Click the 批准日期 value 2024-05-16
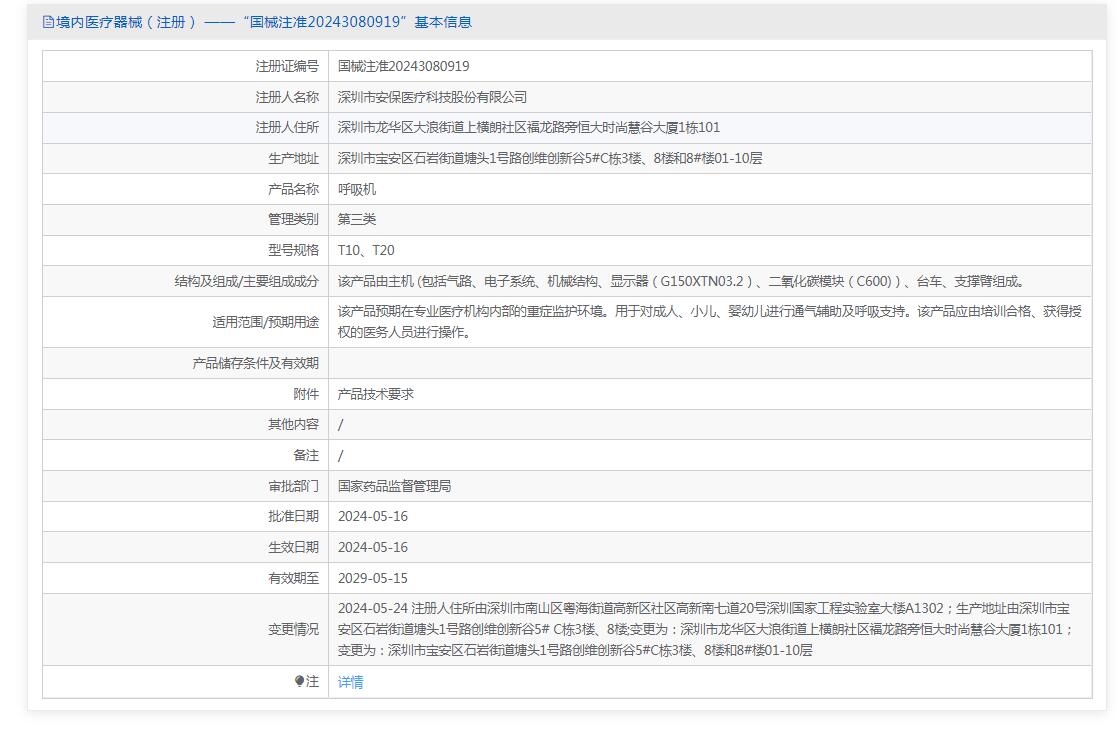The image size is (1120, 738). pos(373,516)
